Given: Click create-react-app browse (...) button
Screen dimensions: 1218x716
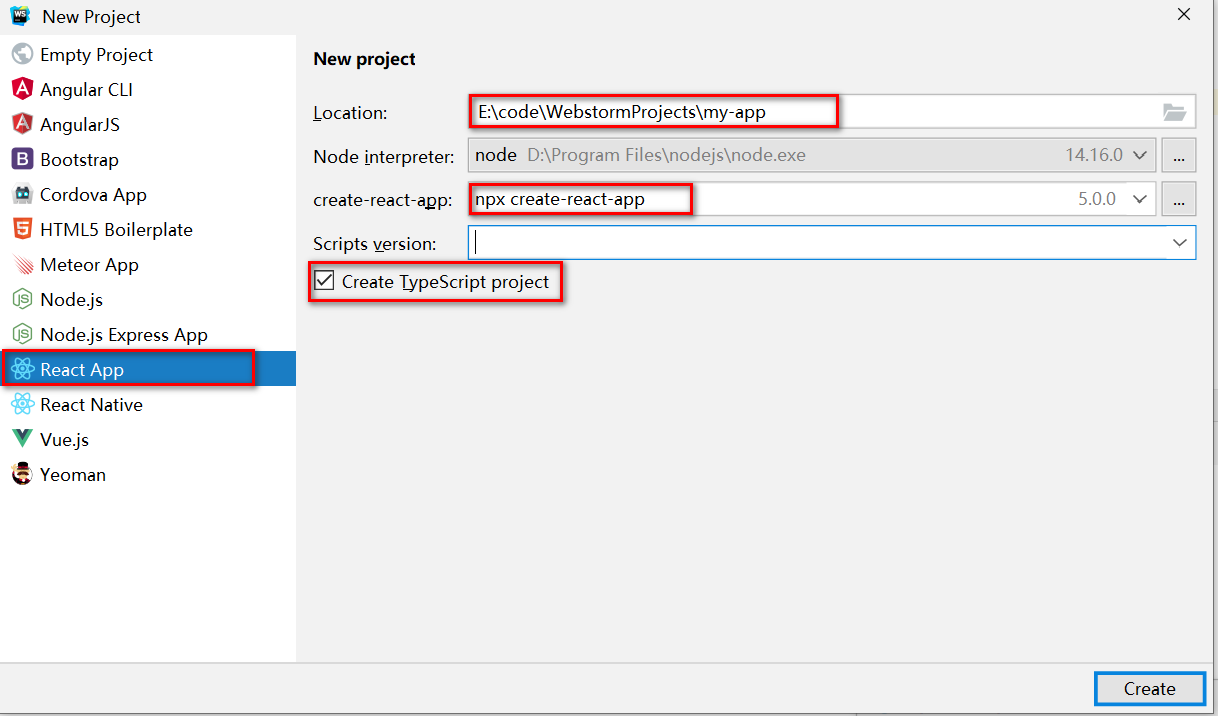Looking at the screenshot, I should coord(1180,199).
